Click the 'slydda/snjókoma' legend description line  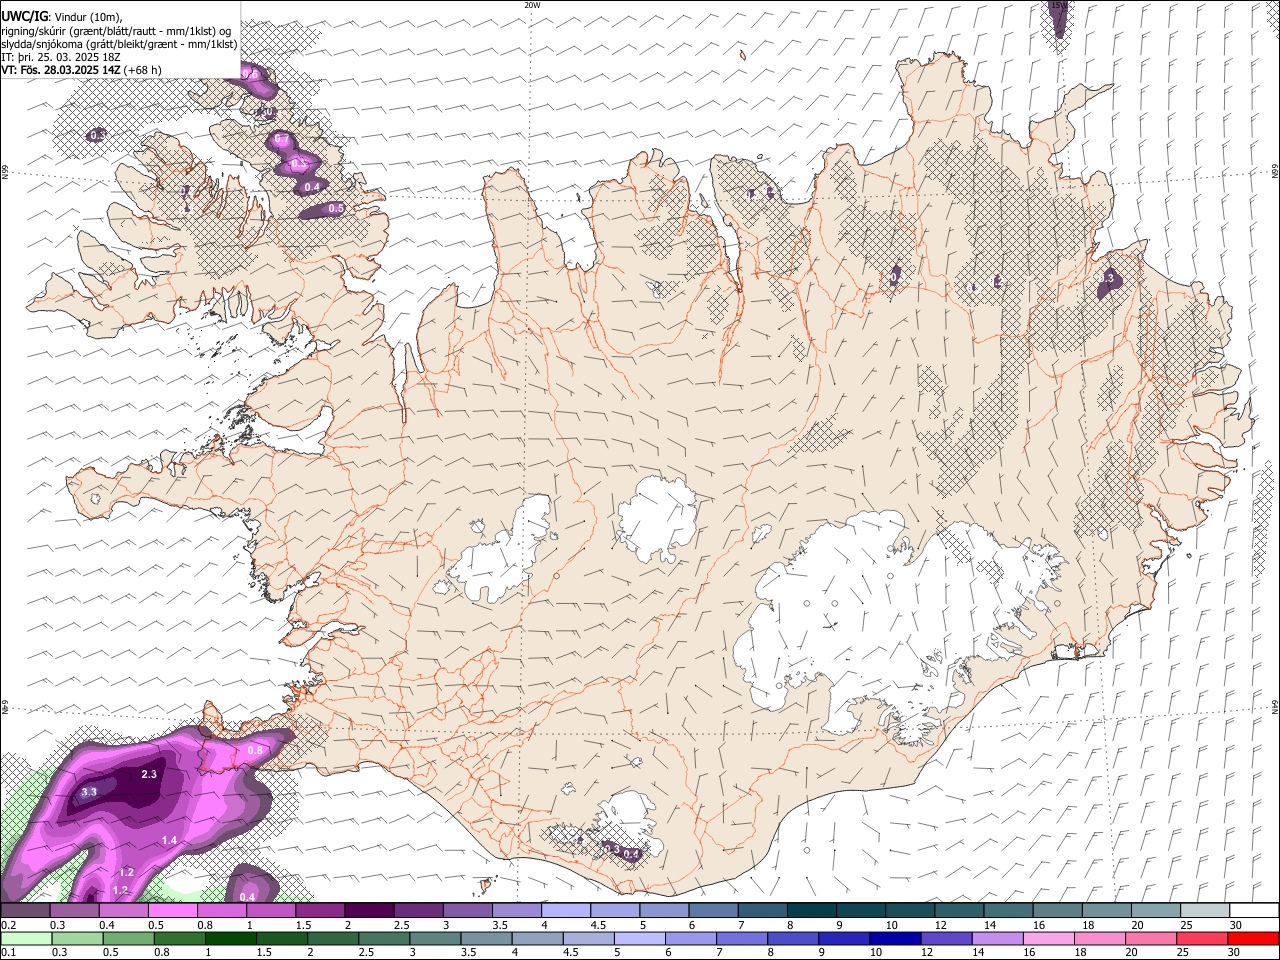119,44
